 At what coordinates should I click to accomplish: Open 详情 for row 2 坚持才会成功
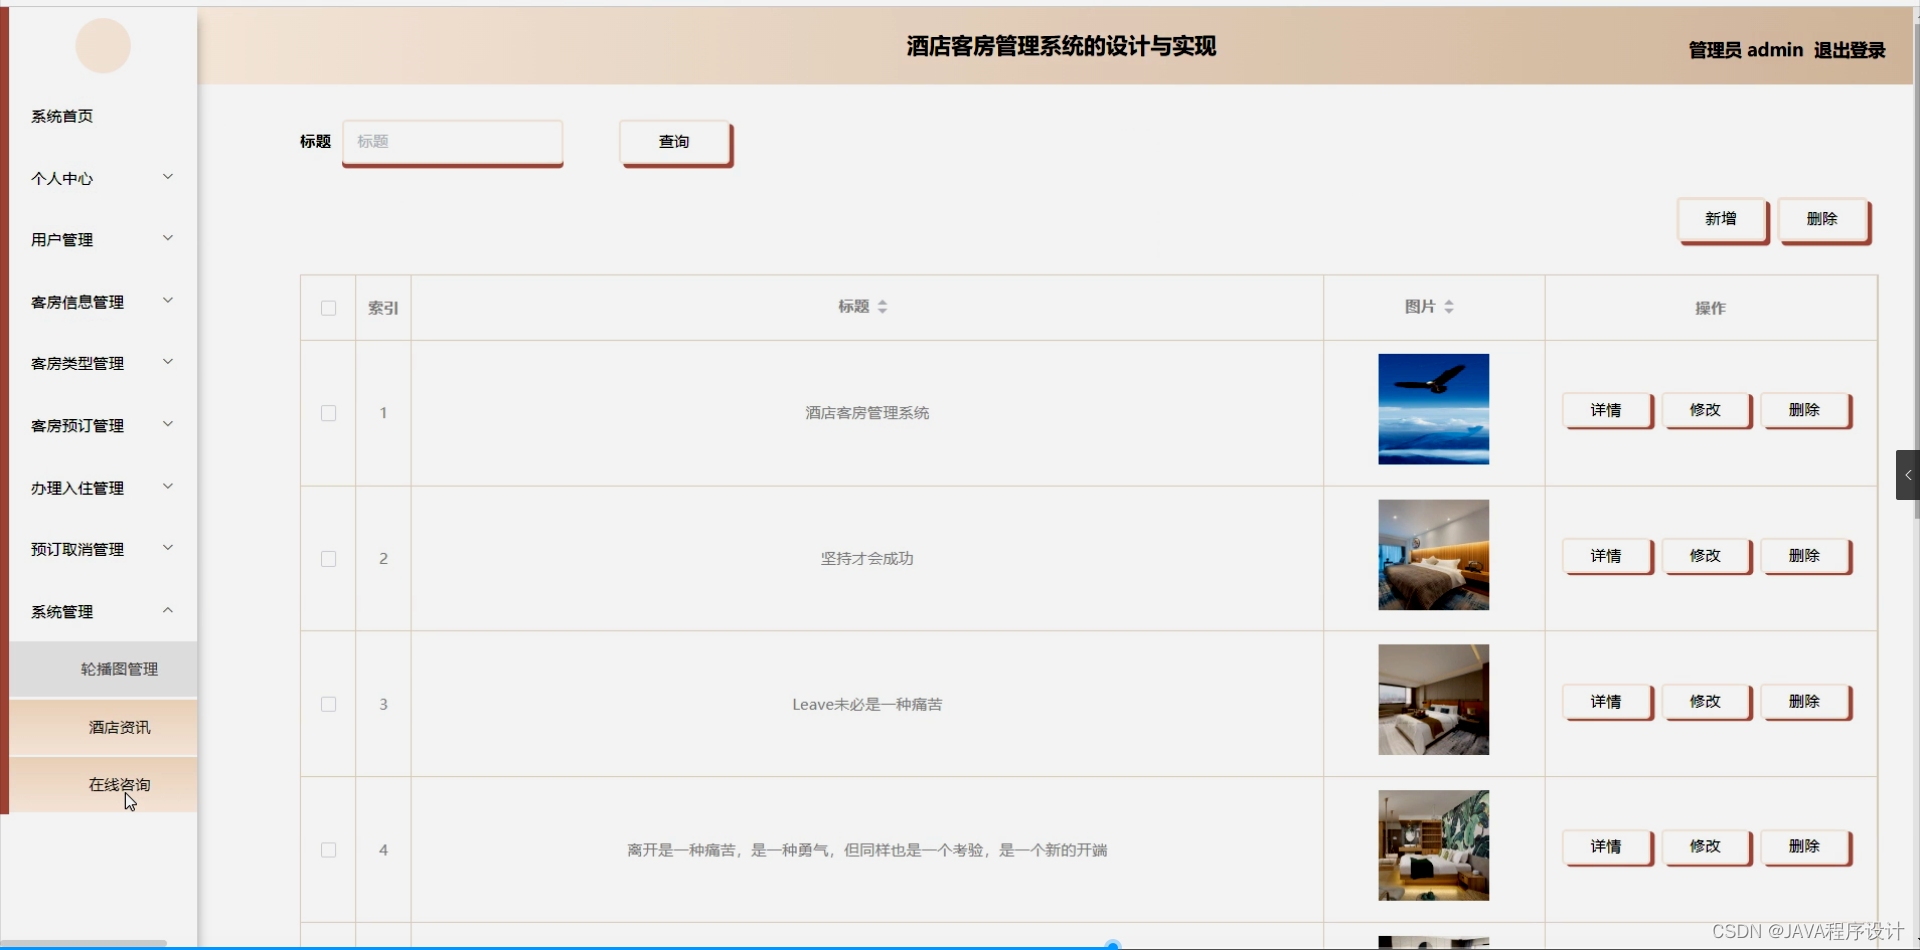(1607, 556)
